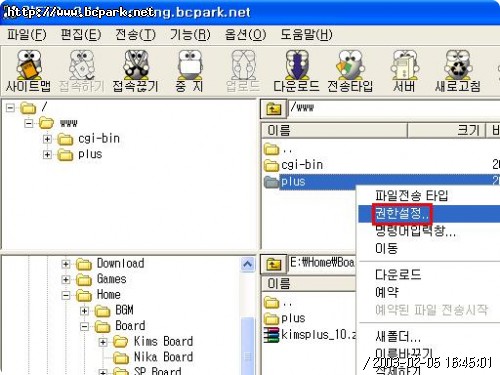This screenshot has width=500, height=375.
Task: Click the grayed 업로드 upload icon
Action: pyautogui.click(x=243, y=71)
